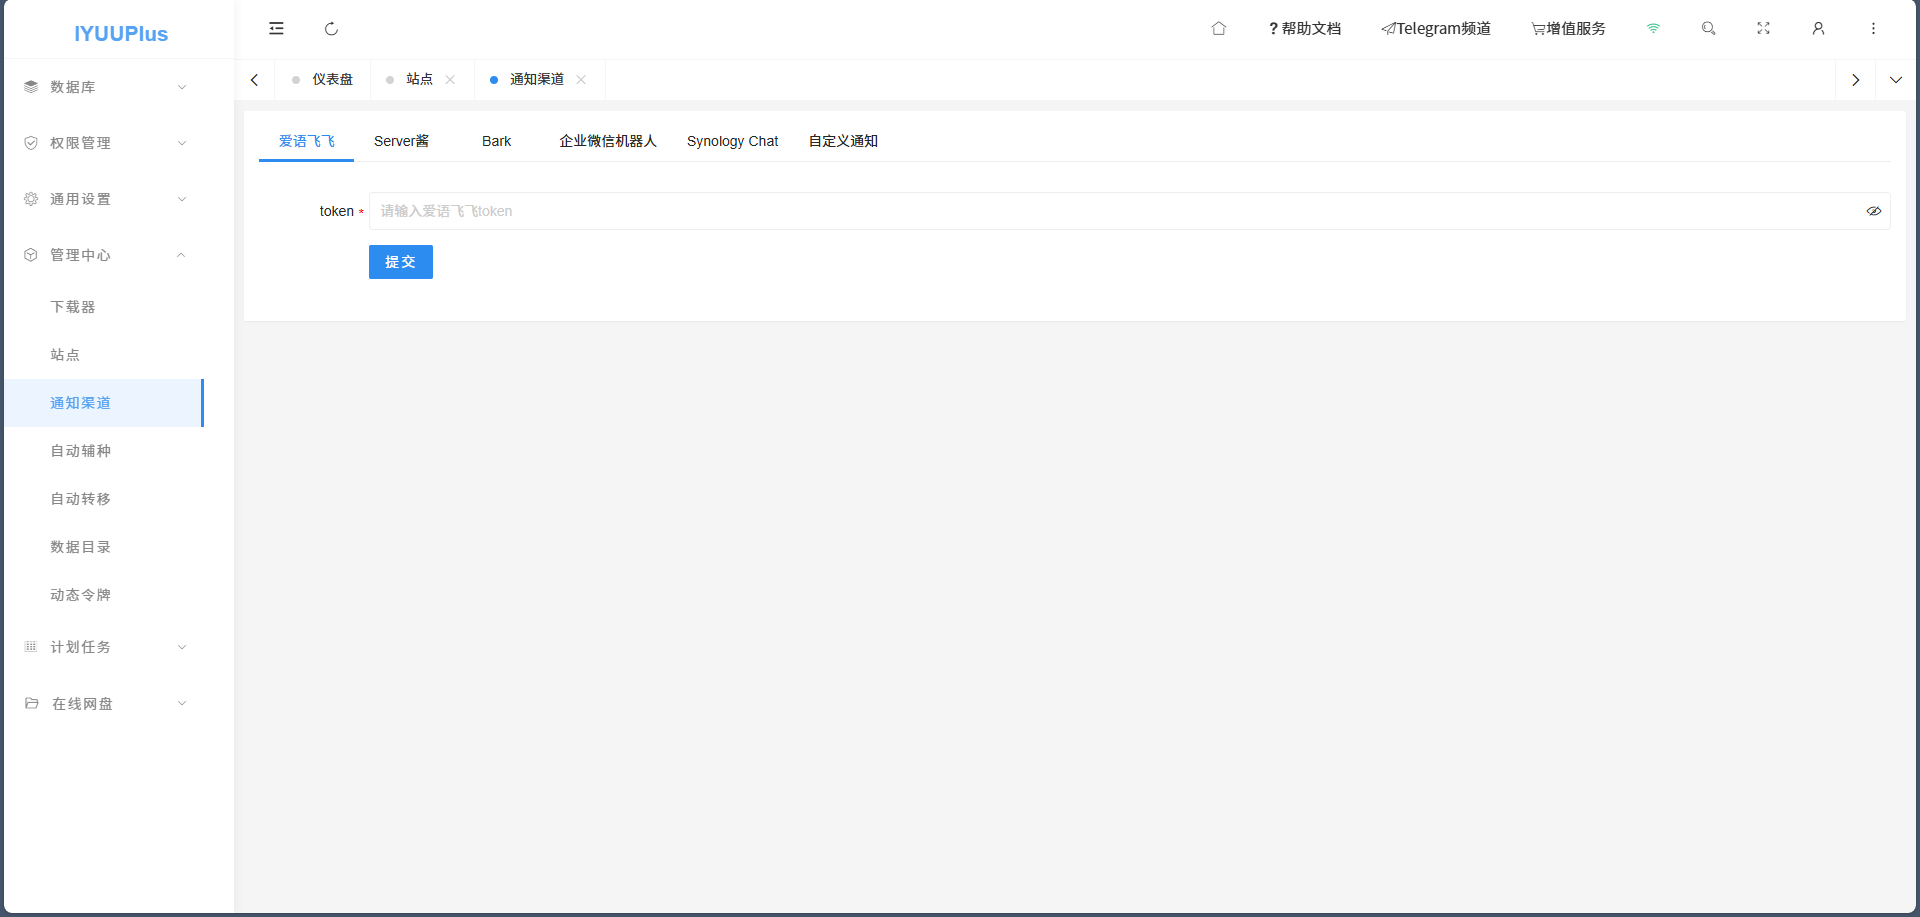Expand the 数据库 sidebar menu
Image resolution: width=1920 pixels, height=917 pixels.
click(x=105, y=87)
